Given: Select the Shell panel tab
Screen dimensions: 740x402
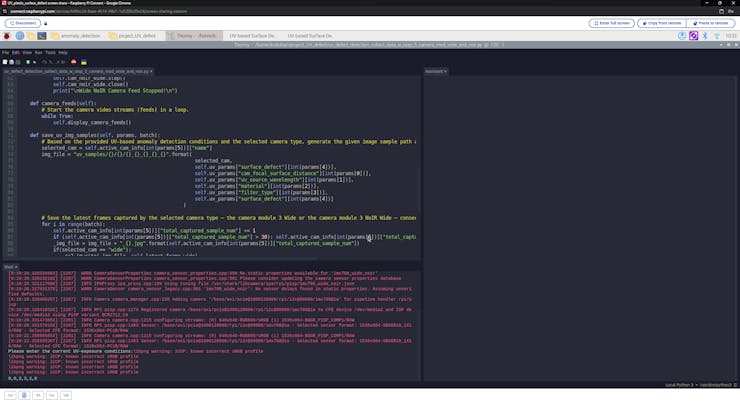Looking at the screenshot, I should [x=10, y=267].
